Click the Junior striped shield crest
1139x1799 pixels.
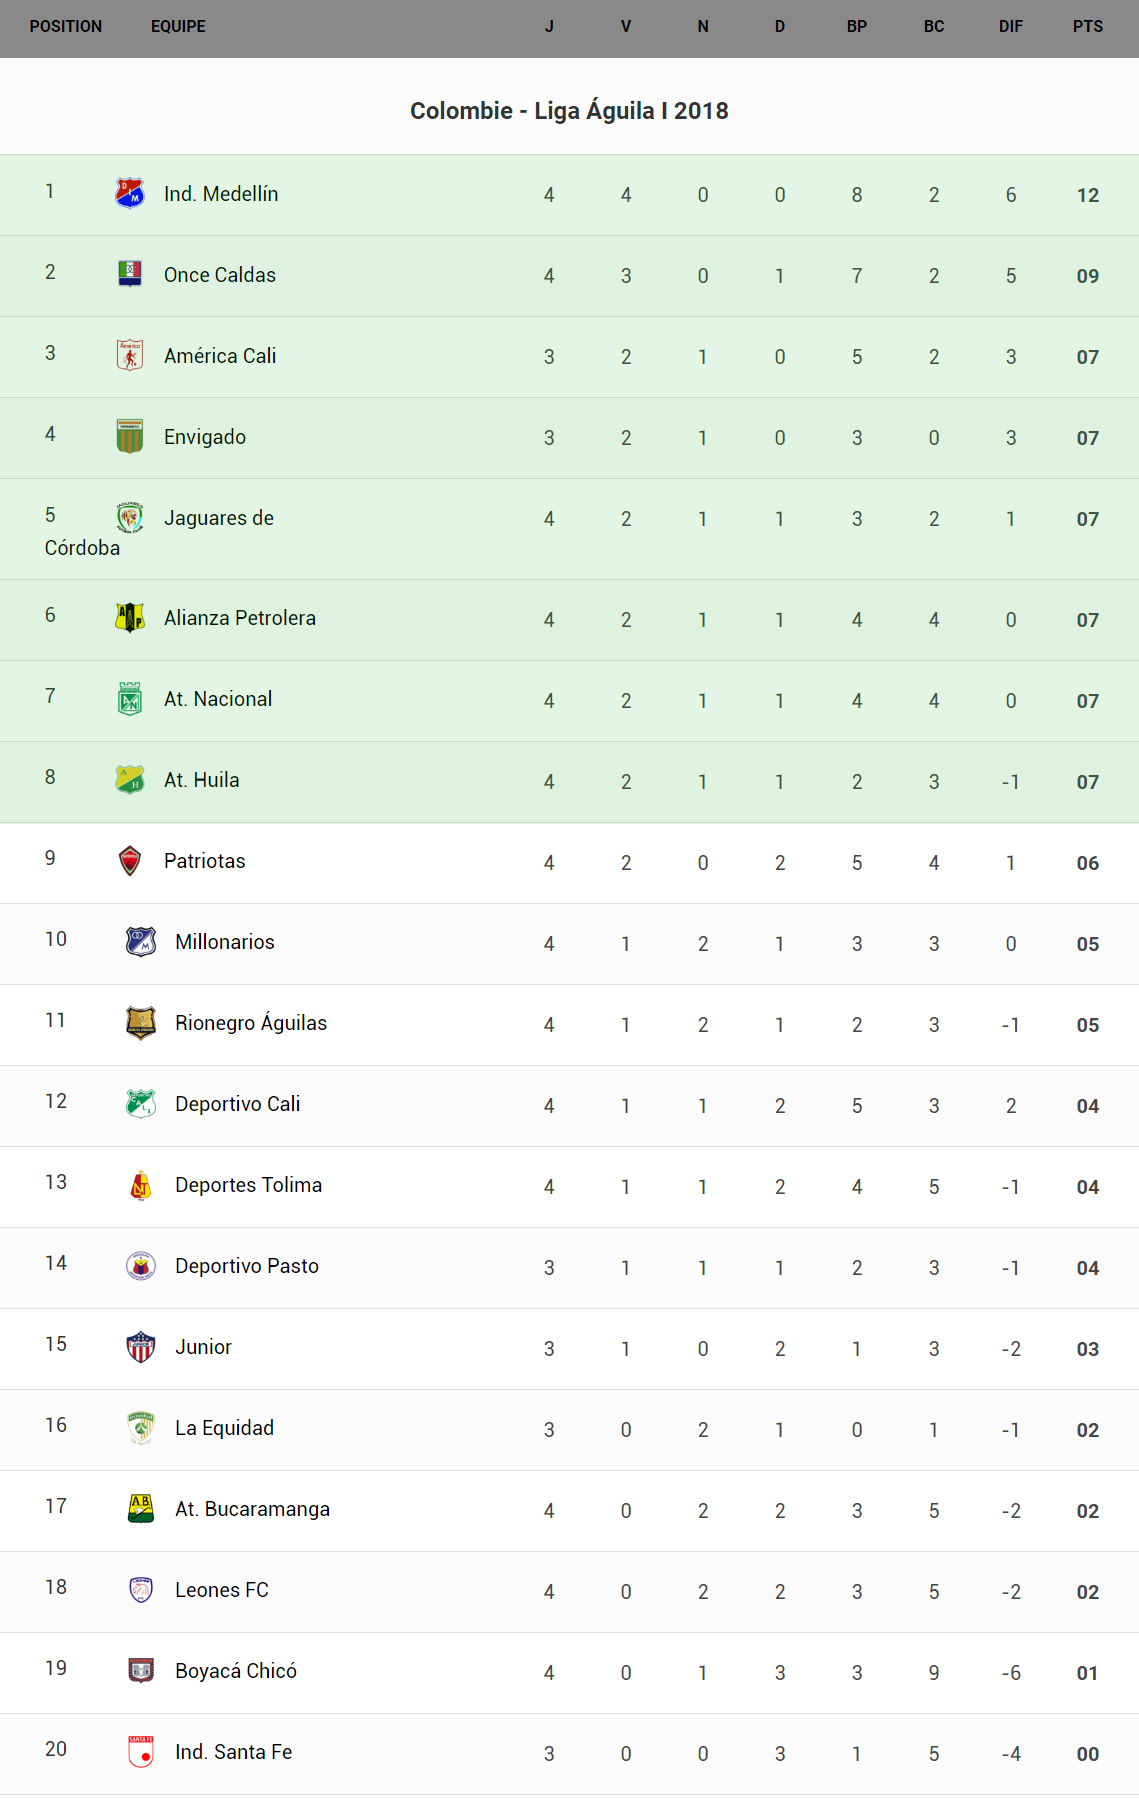(x=141, y=1346)
